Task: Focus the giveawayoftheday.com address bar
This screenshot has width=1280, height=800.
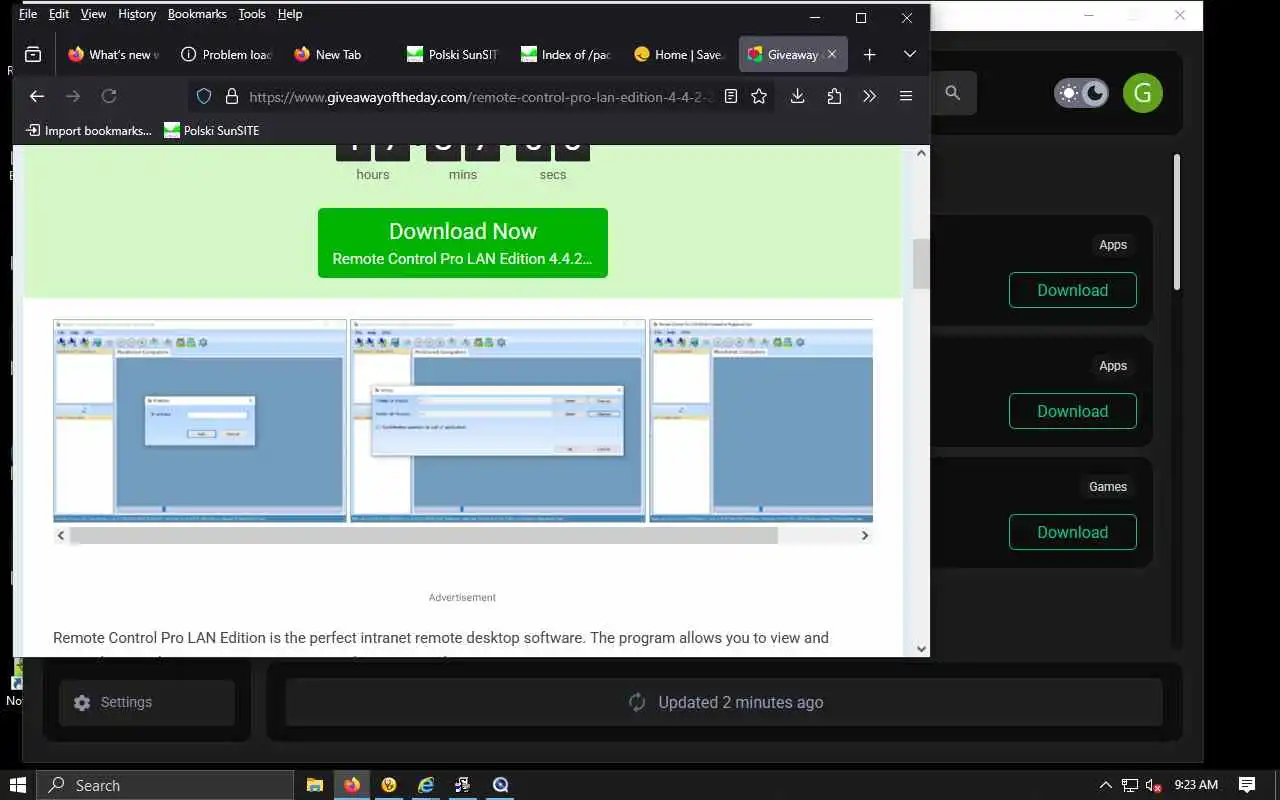Action: (x=480, y=97)
